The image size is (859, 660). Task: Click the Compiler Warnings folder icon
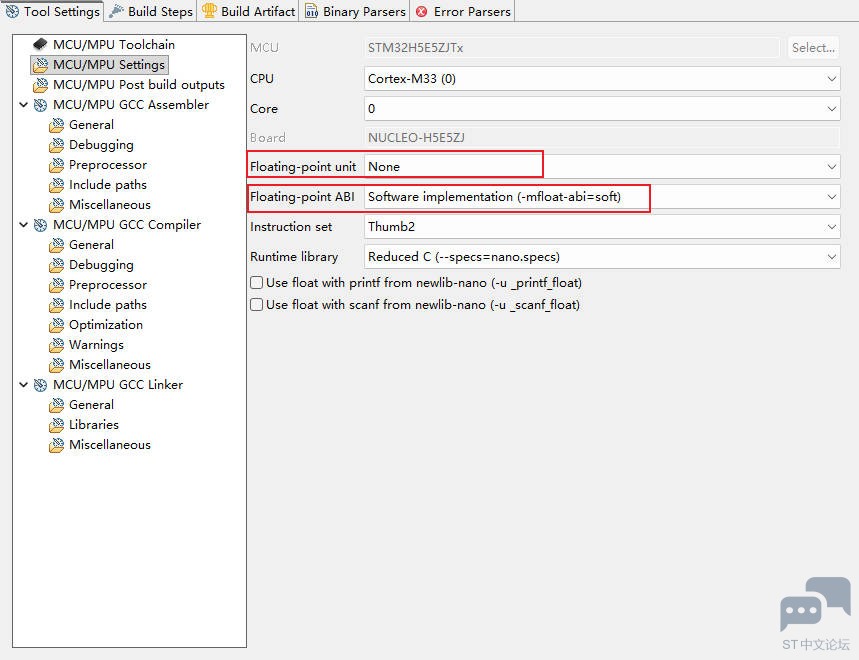point(56,345)
